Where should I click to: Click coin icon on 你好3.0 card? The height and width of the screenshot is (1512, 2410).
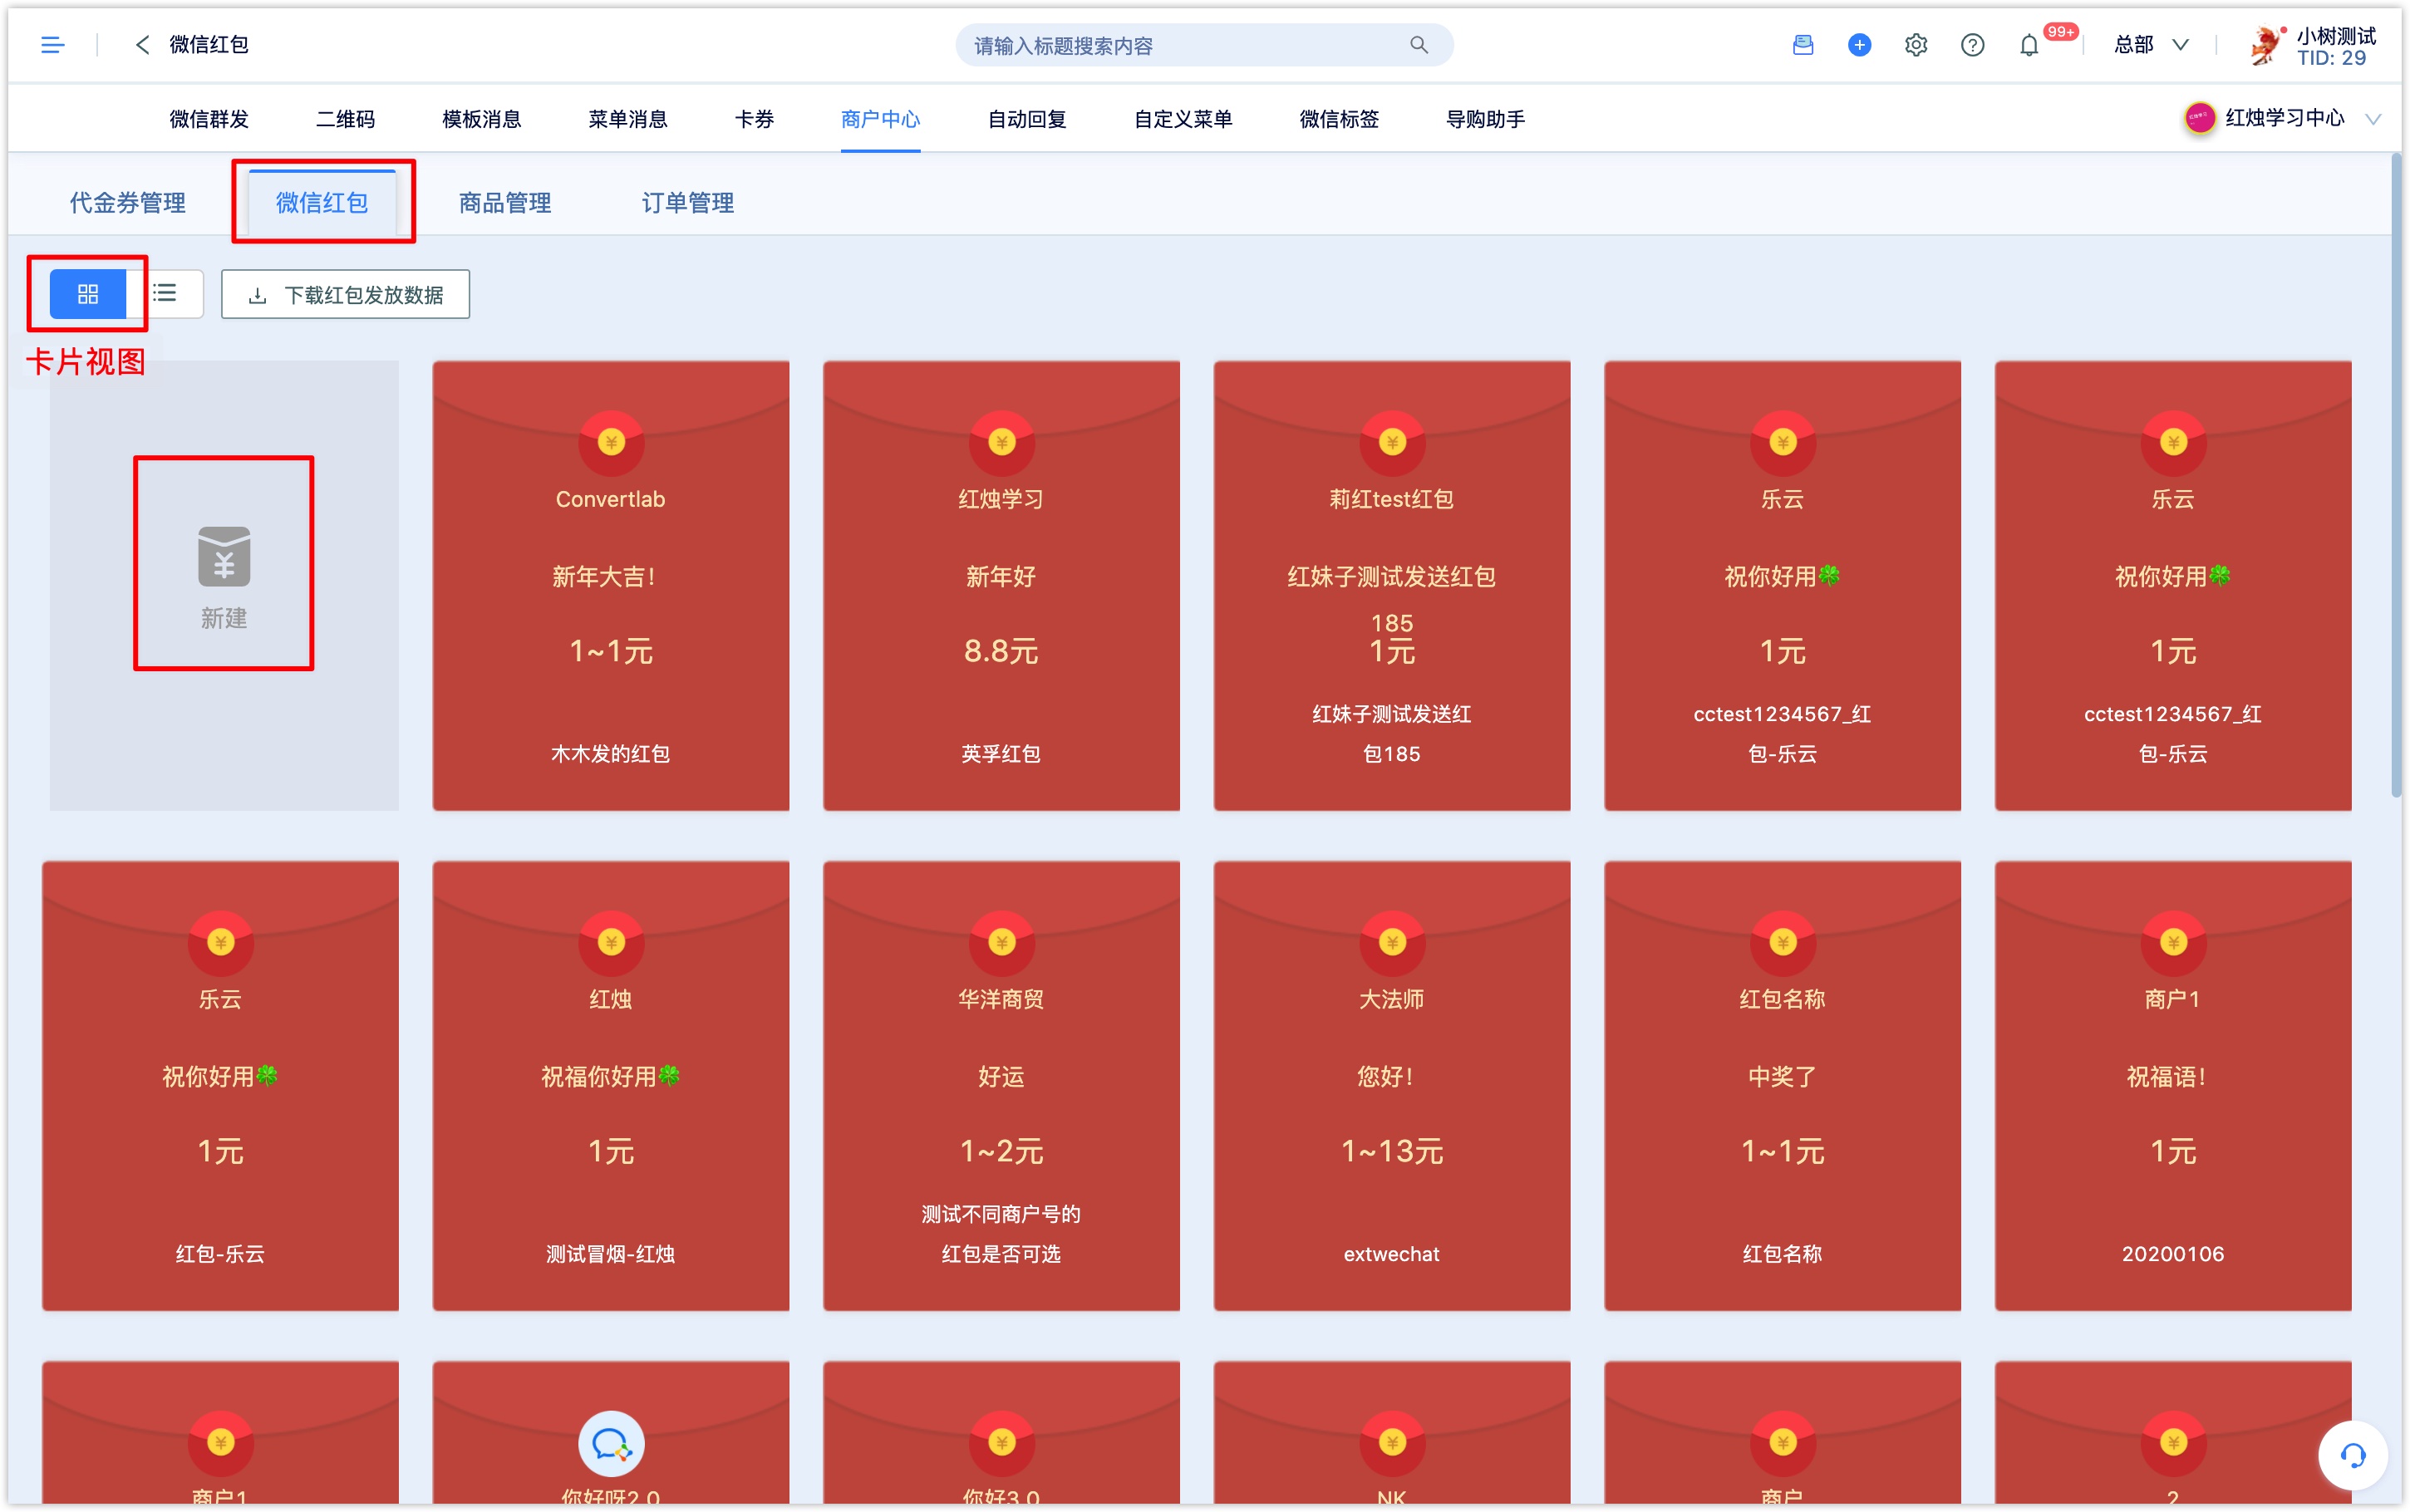click(1001, 1443)
